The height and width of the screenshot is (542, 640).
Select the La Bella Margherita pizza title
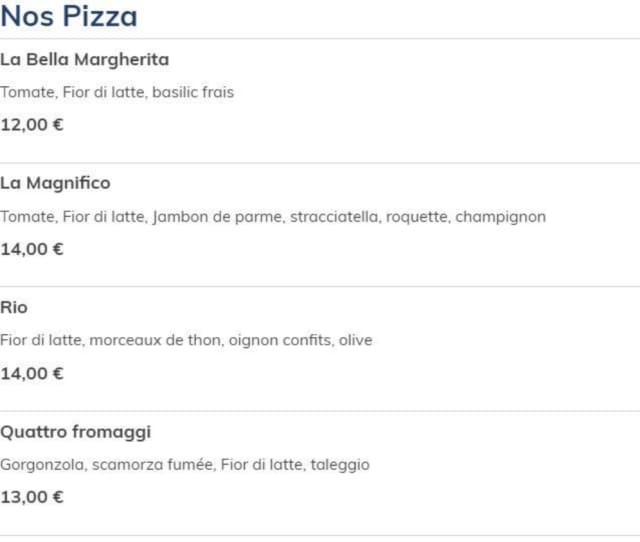pos(84,60)
